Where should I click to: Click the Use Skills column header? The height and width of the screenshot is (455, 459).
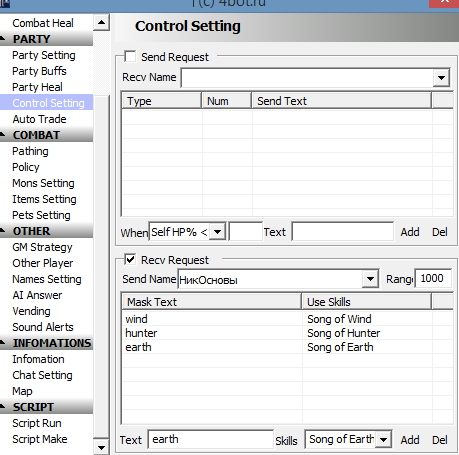tap(367, 302)
